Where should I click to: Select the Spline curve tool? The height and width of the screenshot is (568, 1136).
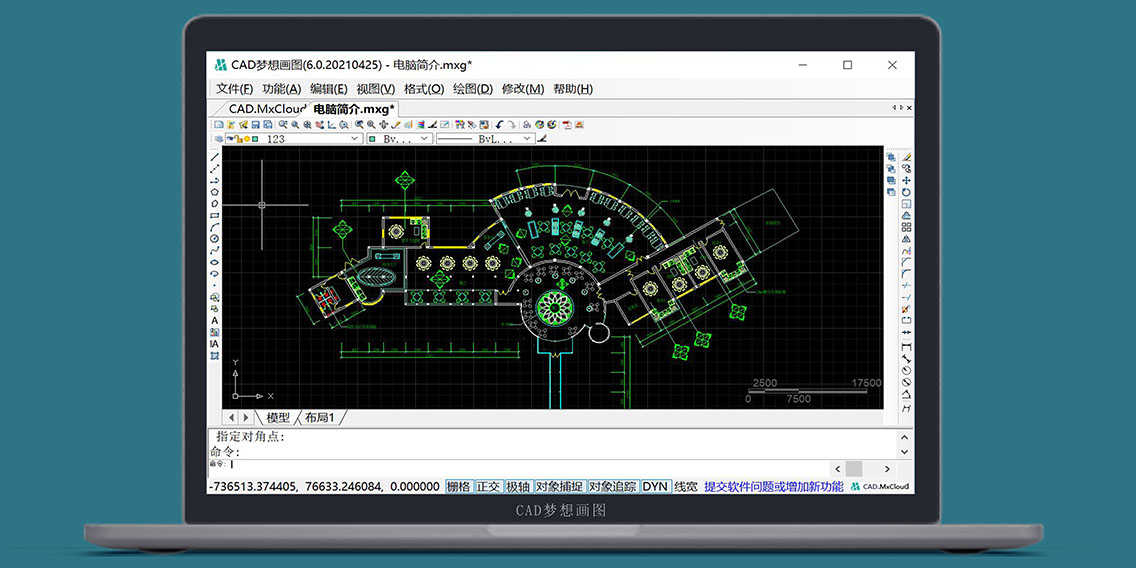coord(215,251)
